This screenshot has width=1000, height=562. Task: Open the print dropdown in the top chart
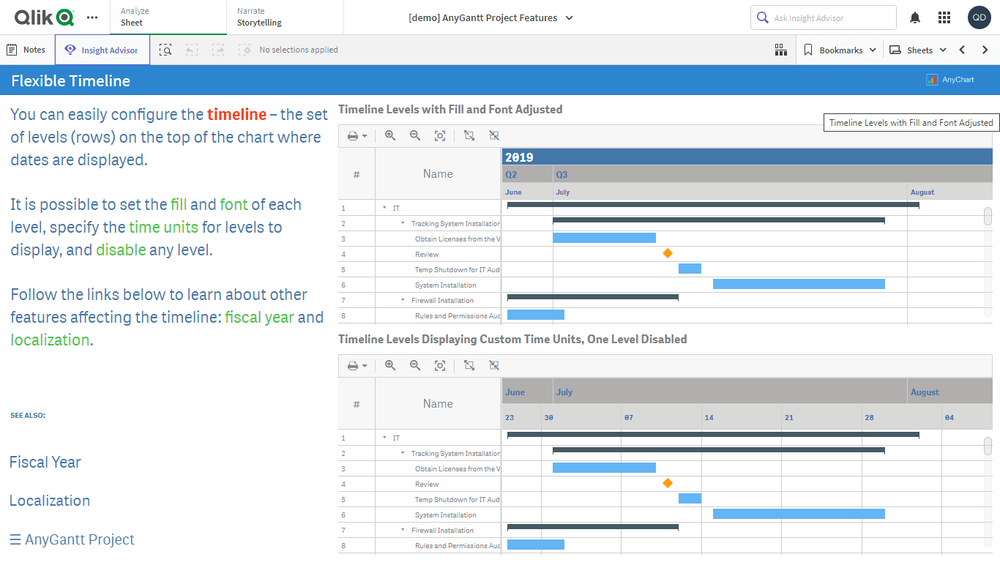[x=357, y=136]
